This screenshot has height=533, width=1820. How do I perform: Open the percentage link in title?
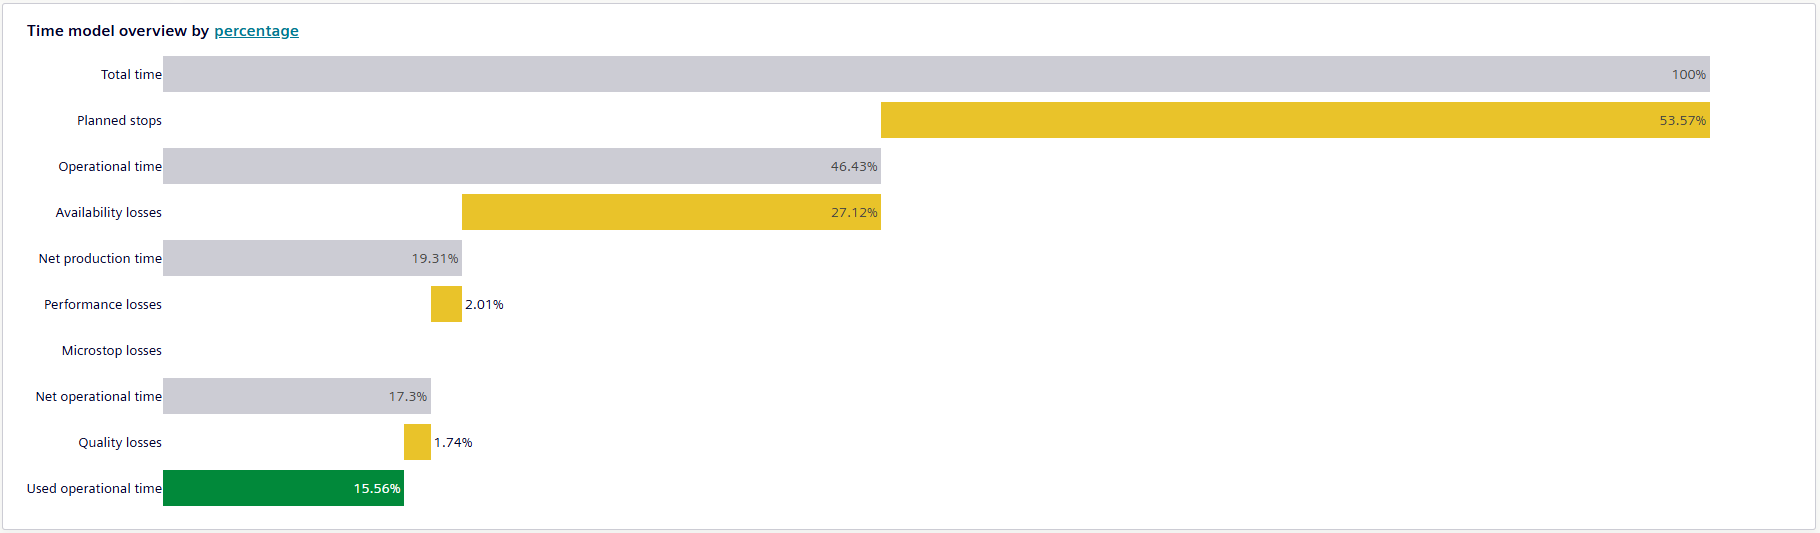click(256, 31)
